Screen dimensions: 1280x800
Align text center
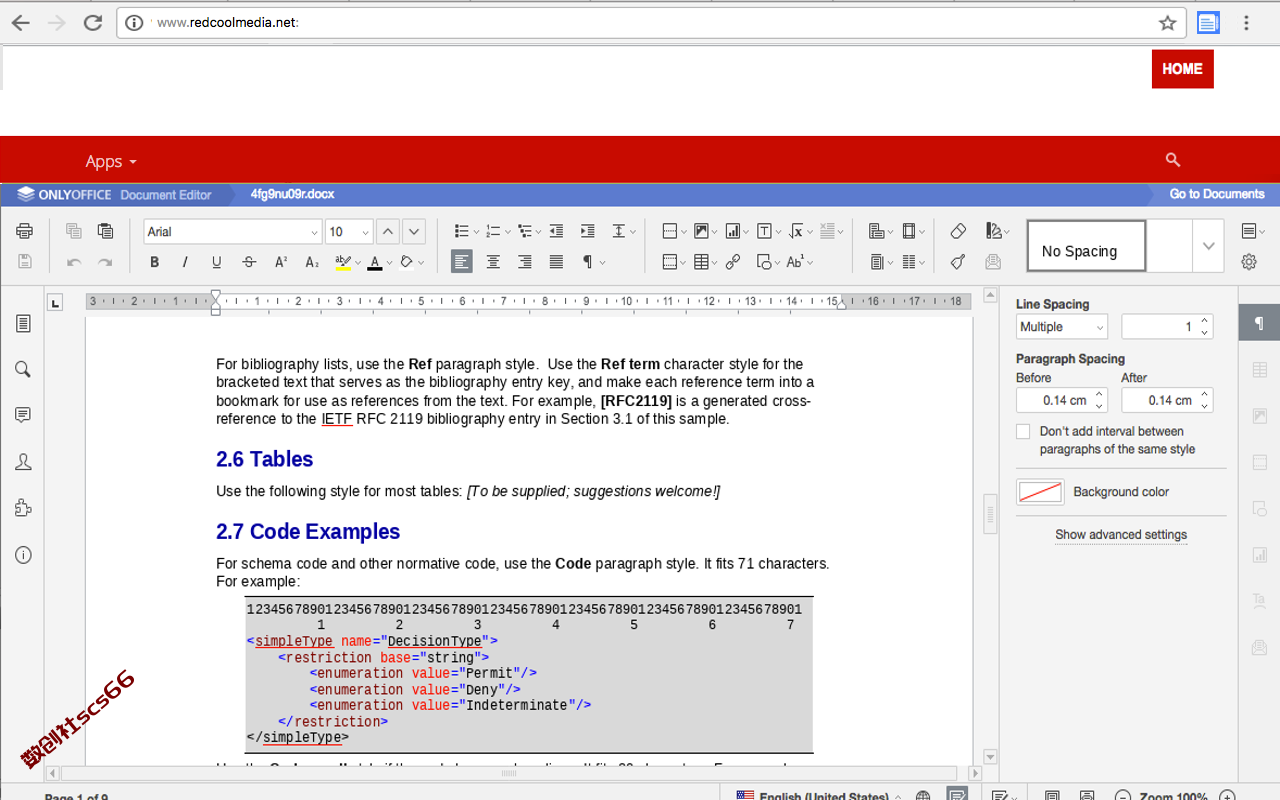pyautogui.click(x=493, y=262)
